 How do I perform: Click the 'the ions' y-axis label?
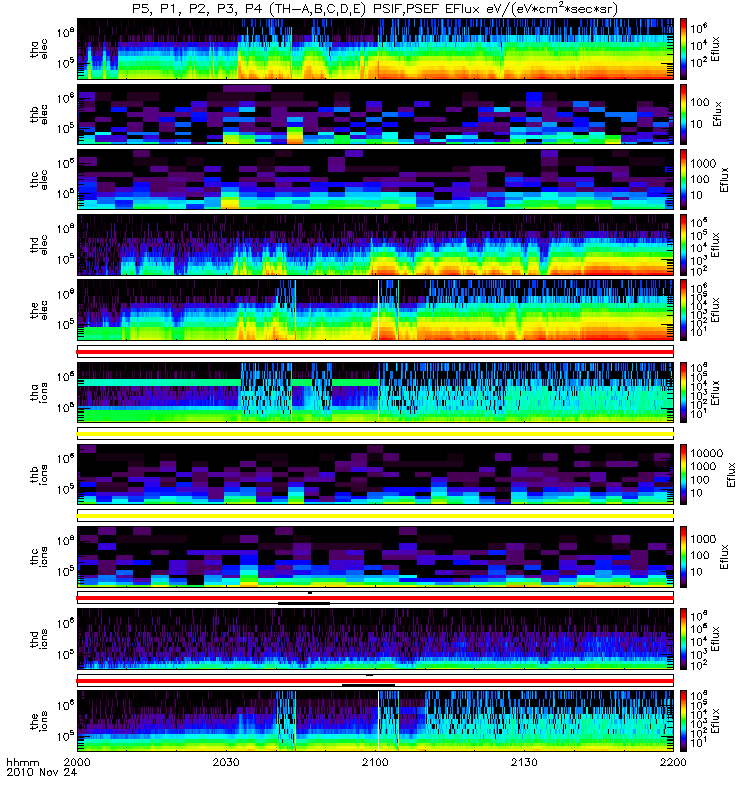(39, 721)
